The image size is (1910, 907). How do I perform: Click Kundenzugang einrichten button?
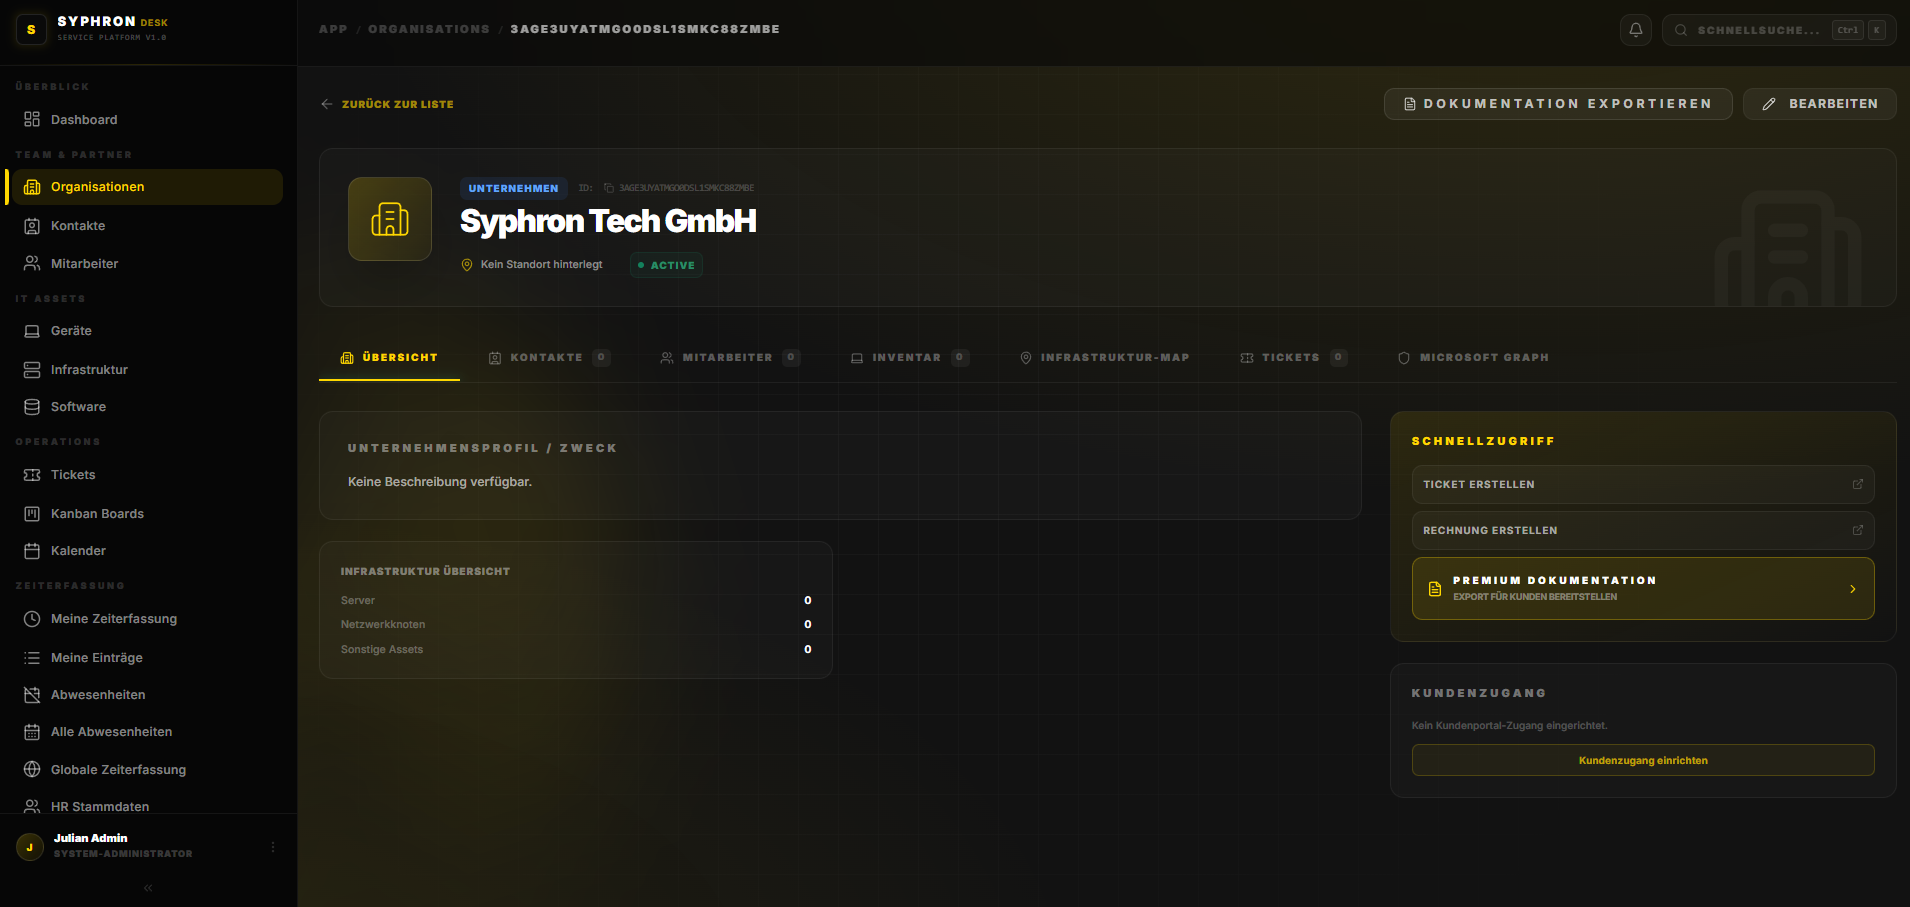pyautogui.click(x=1643, y=760)
